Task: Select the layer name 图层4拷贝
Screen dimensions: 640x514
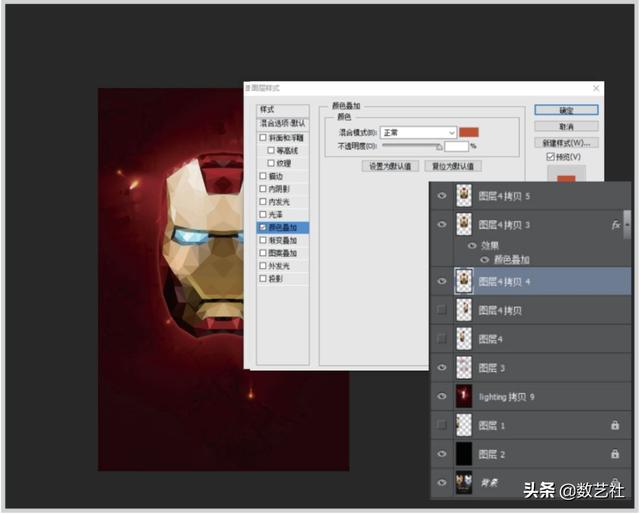Action: [500, 311]
